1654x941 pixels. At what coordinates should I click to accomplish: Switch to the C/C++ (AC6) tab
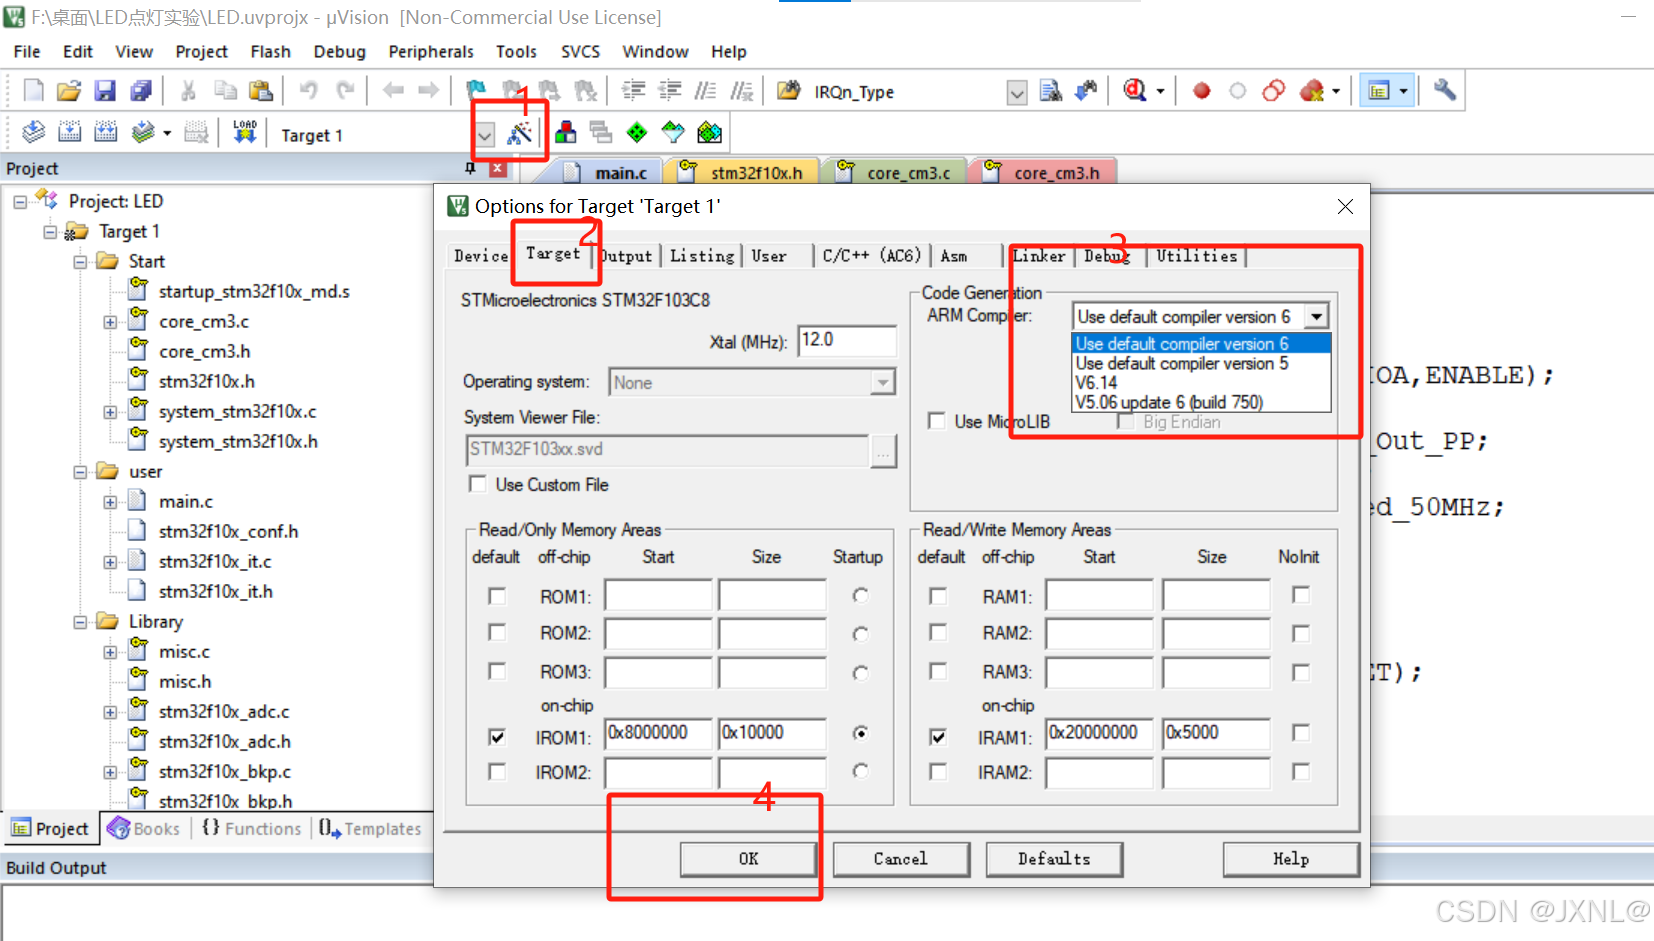coord(871,256)
